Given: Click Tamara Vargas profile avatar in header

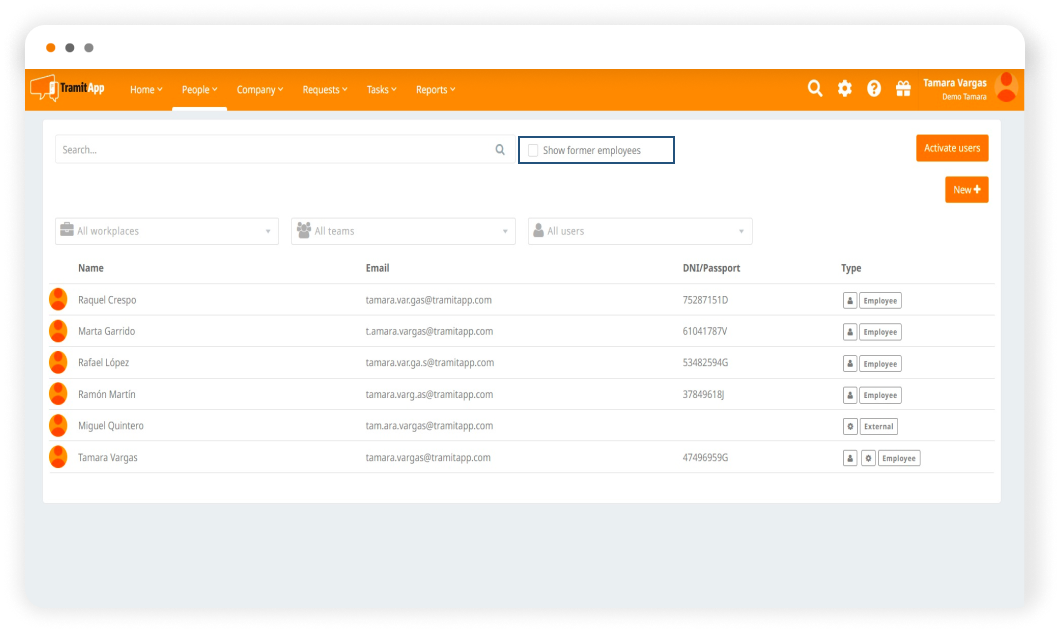Looking at the screenshot, I should [1006, 88].
